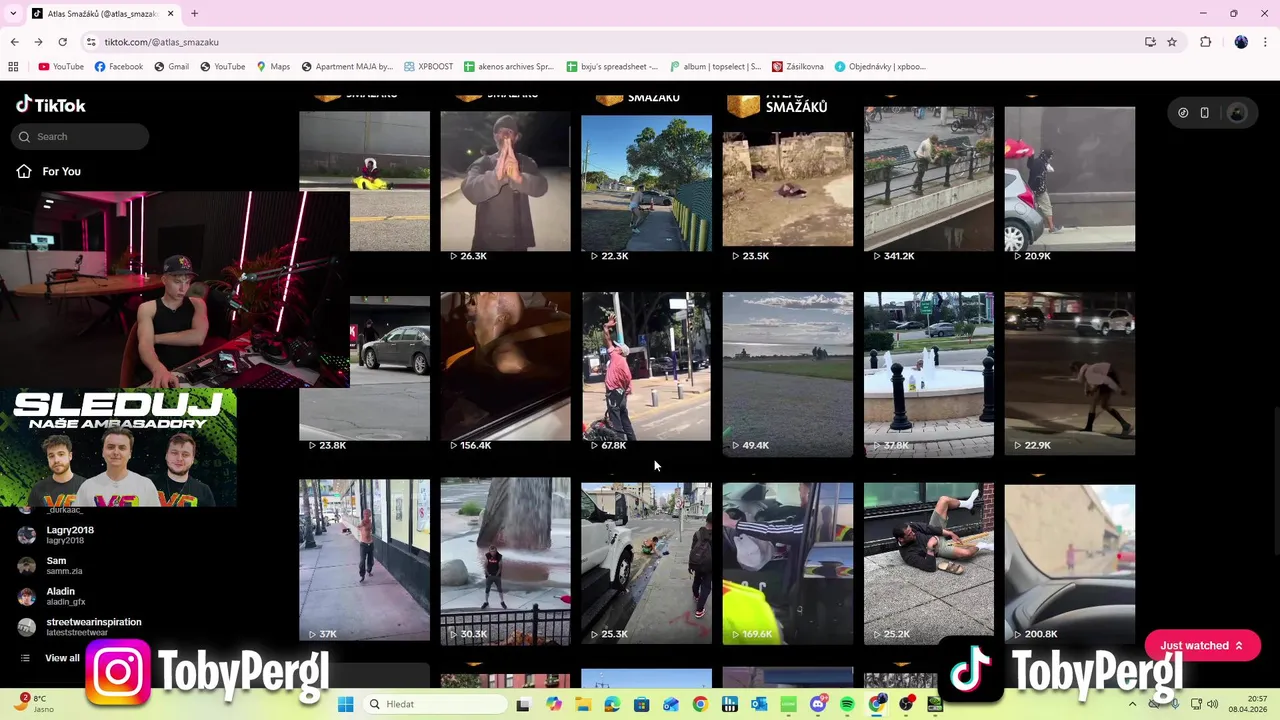This screenshot has height=720, width=1280.
Task: Close the Atlas Smažáků tab
Action: [x=170, y=14]
